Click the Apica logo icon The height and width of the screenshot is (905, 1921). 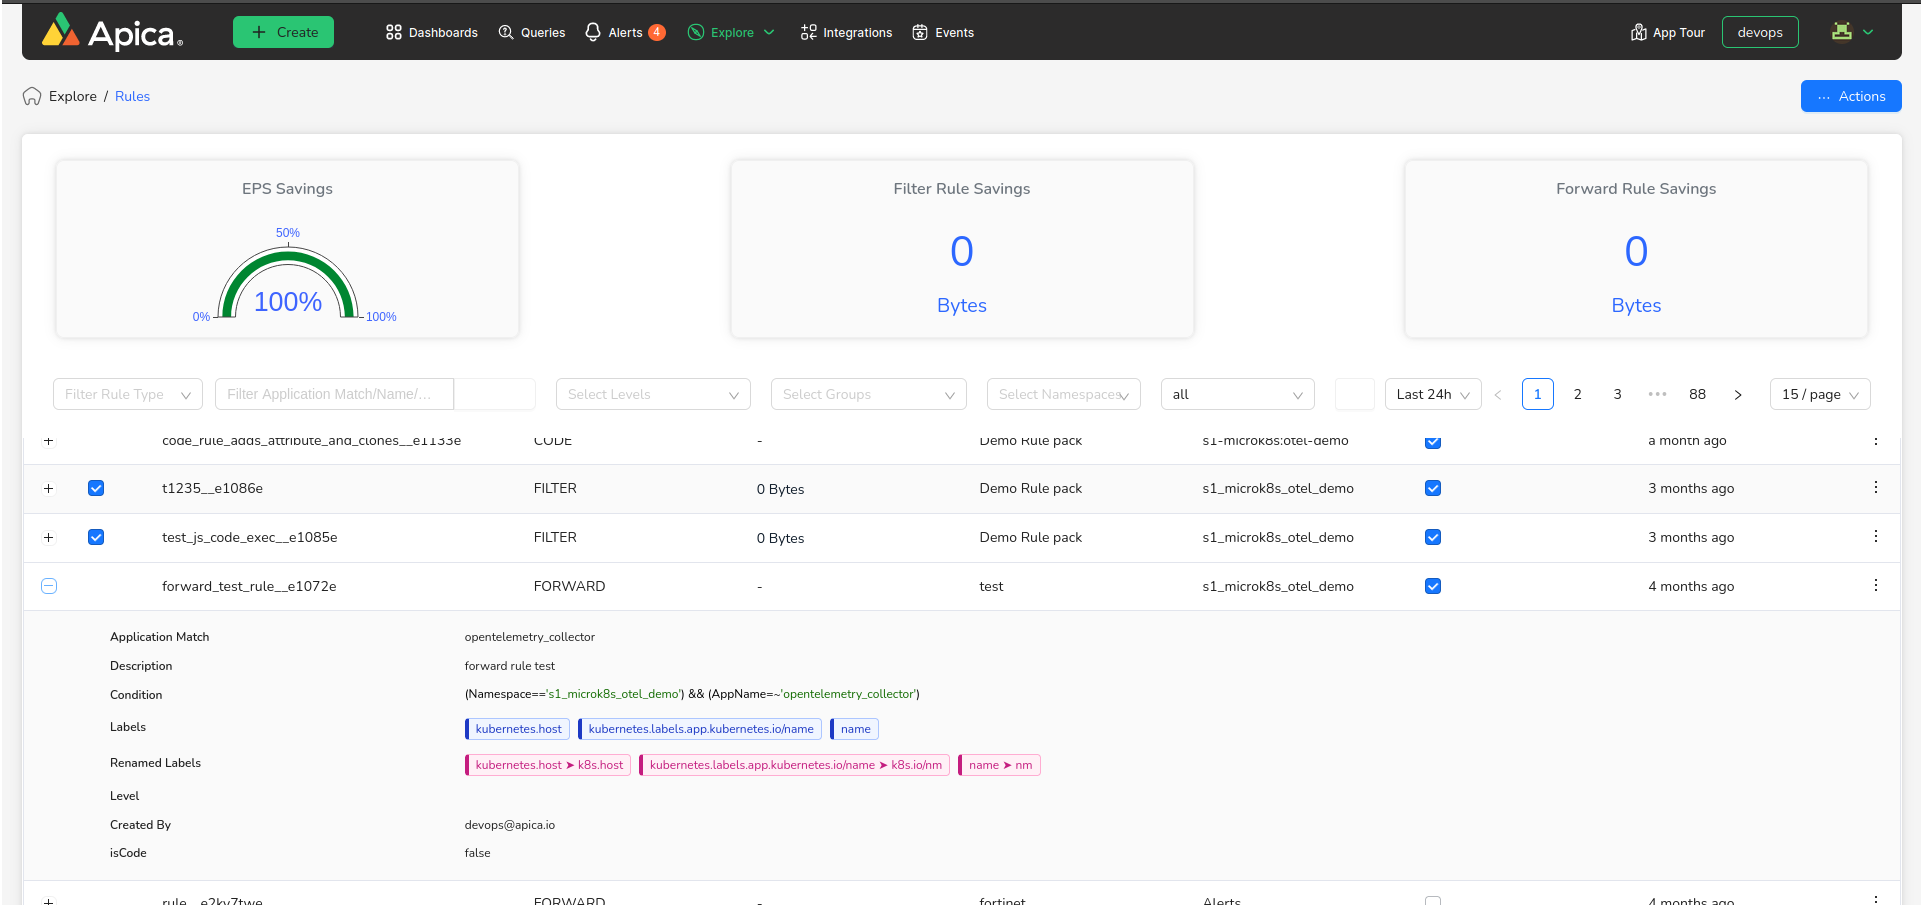tap(61, 31)
